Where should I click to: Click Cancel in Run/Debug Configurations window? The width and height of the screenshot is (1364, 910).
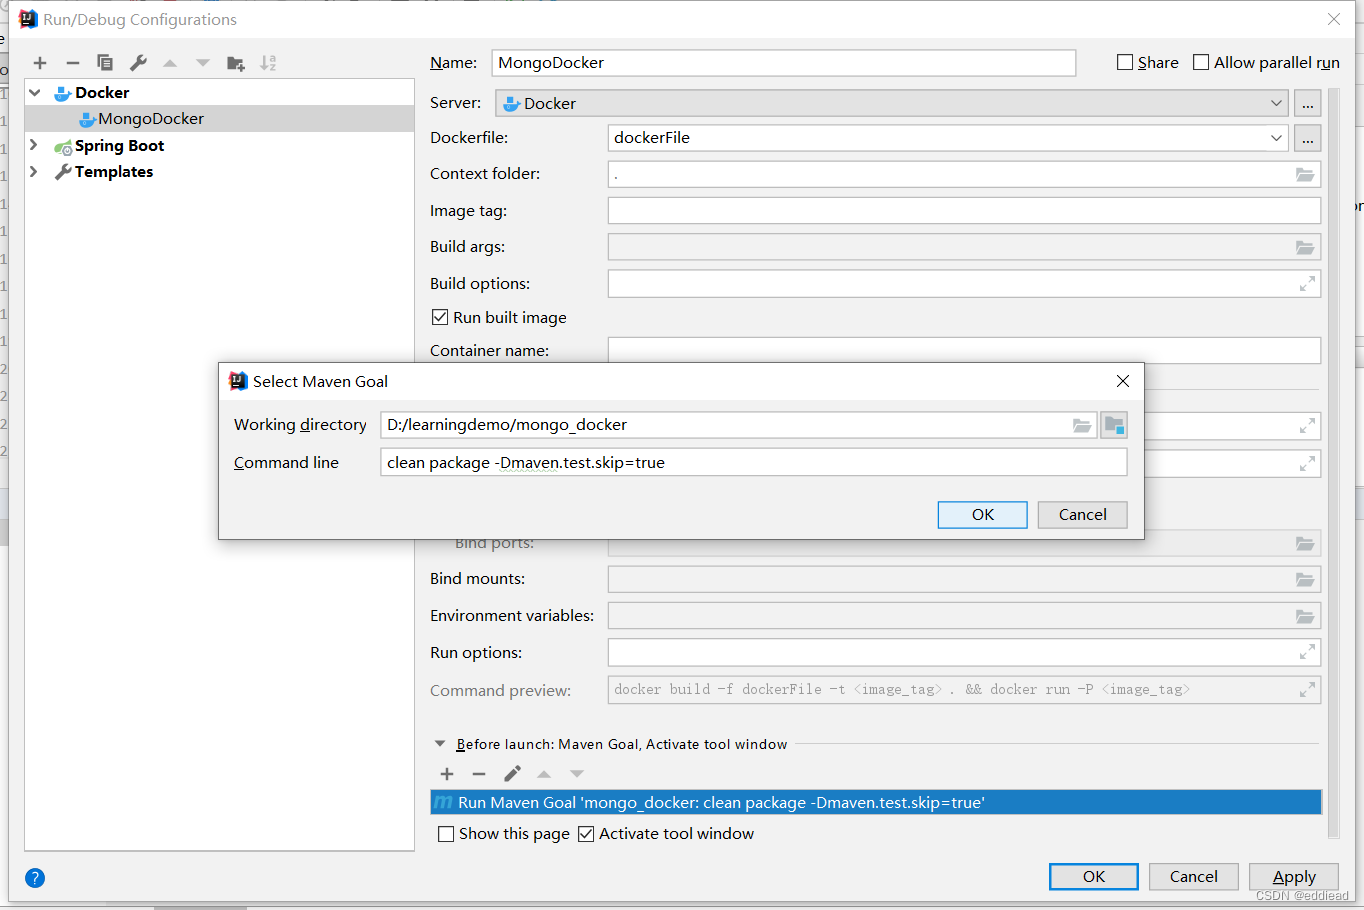[x=1194, y=877]
